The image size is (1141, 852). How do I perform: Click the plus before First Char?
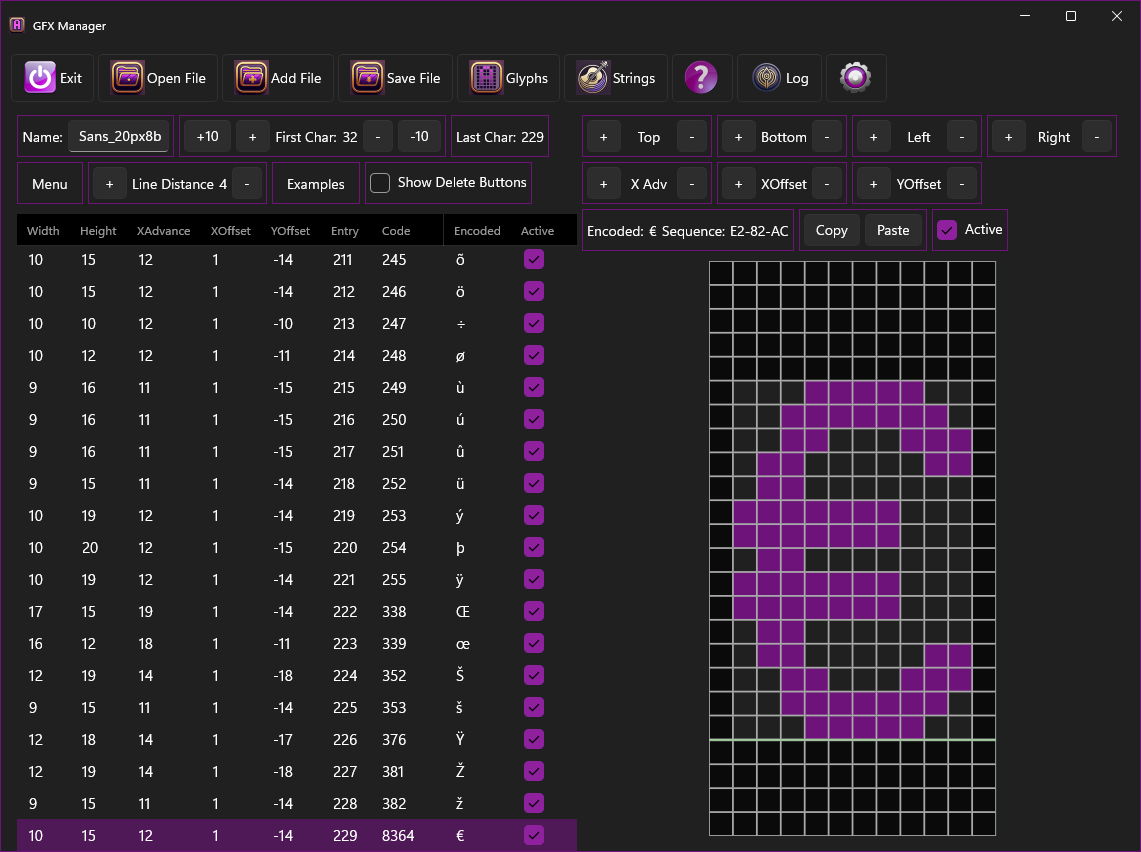[253, 136]
